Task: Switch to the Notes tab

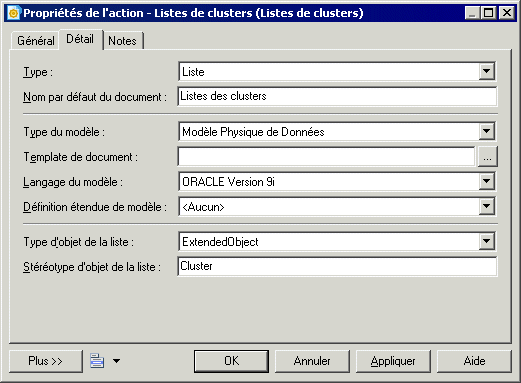Action: [122, 41]
